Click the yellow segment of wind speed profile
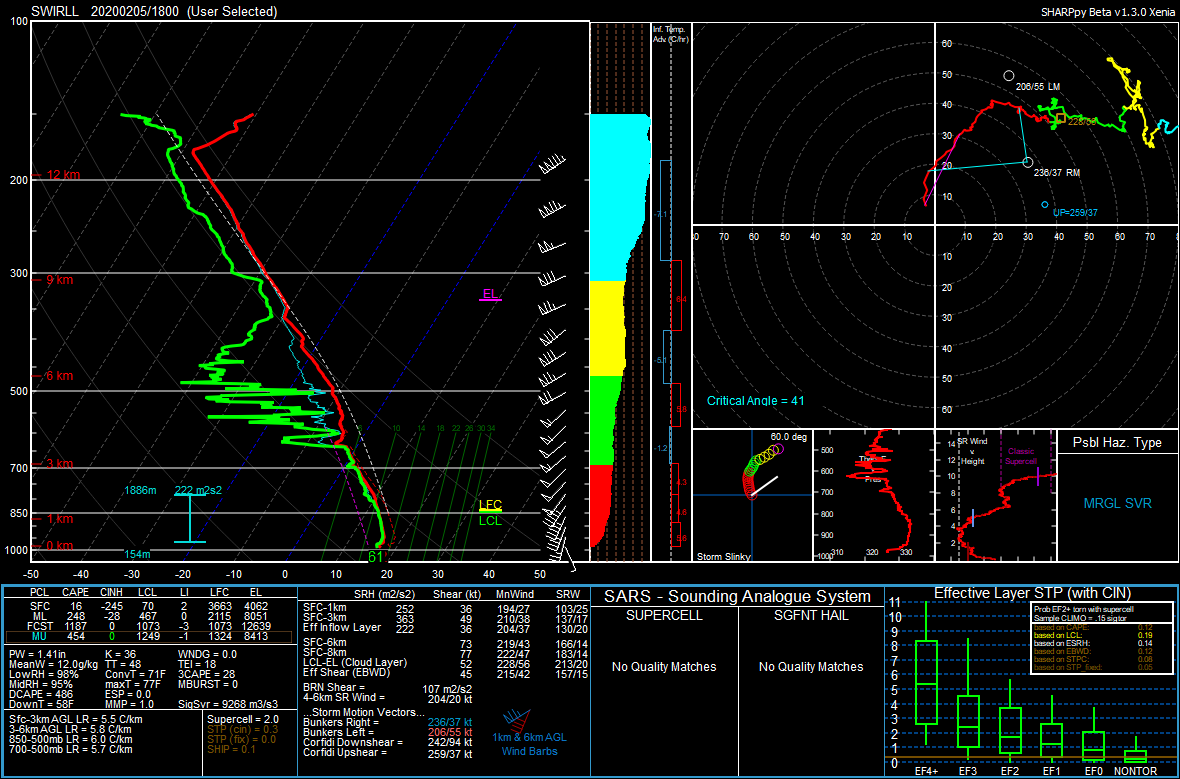 tap(607, 328)
